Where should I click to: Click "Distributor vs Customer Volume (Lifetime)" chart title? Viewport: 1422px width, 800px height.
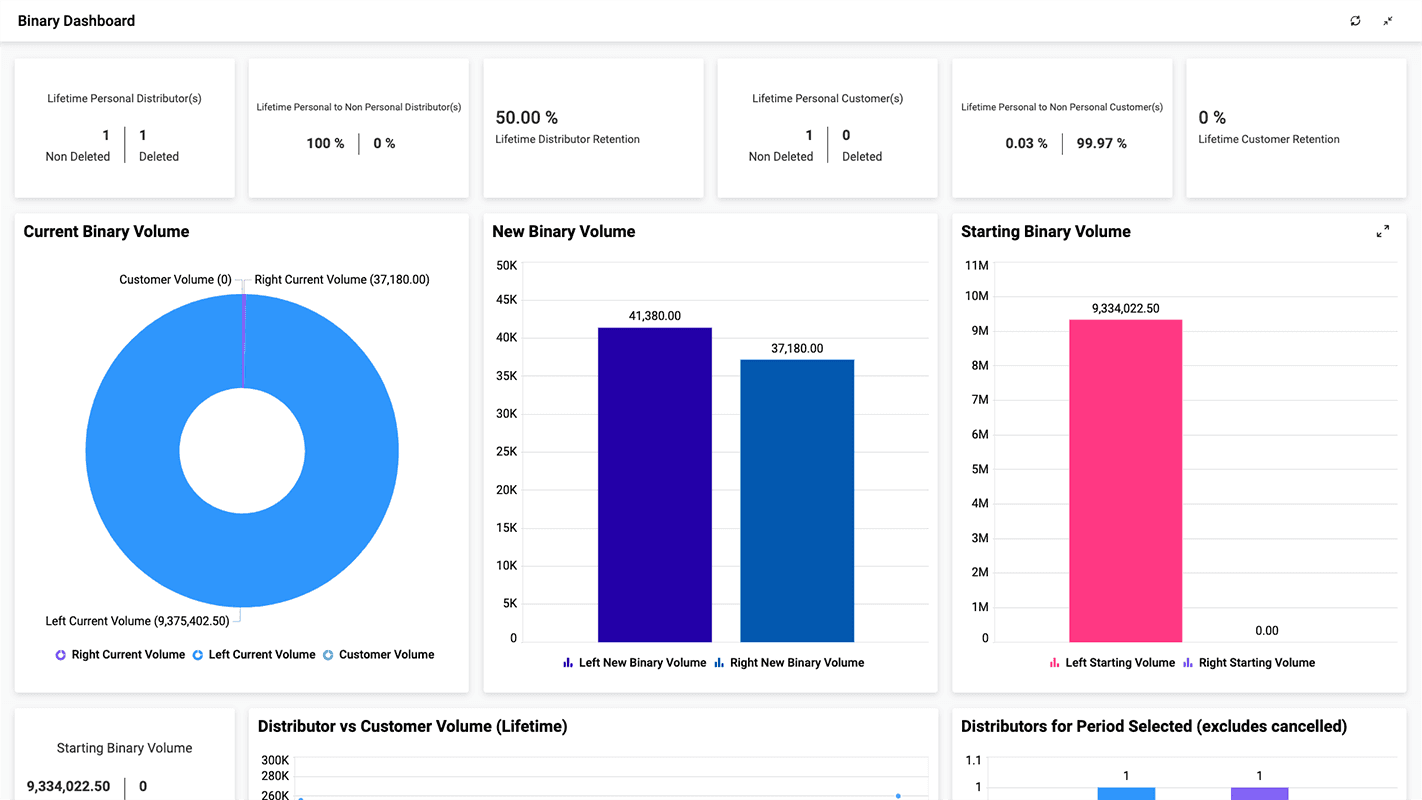point(413,727)
